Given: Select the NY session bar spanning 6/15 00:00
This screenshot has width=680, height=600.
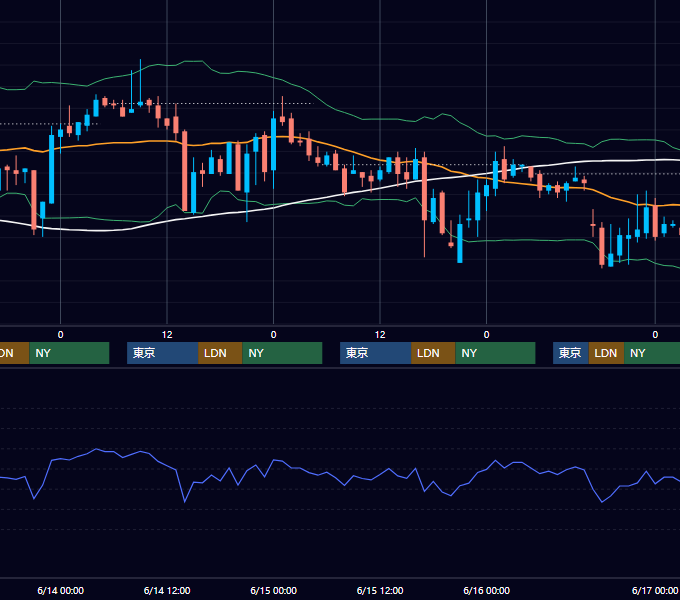Looking at the screenshot, I should (x=282, y=353).
